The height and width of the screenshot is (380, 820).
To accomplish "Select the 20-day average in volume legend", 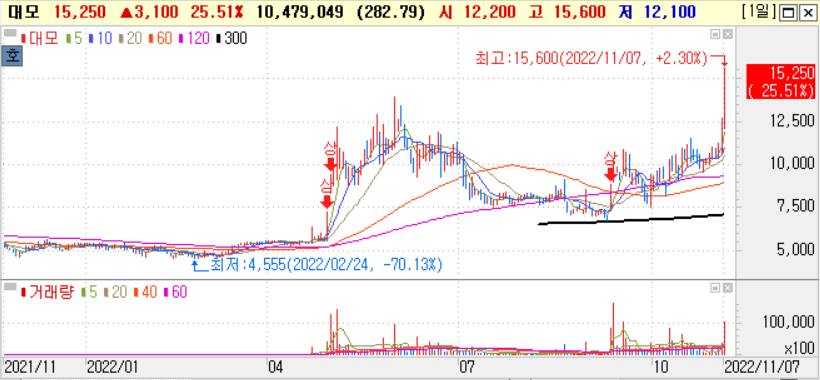I will (x=117, y=293).
